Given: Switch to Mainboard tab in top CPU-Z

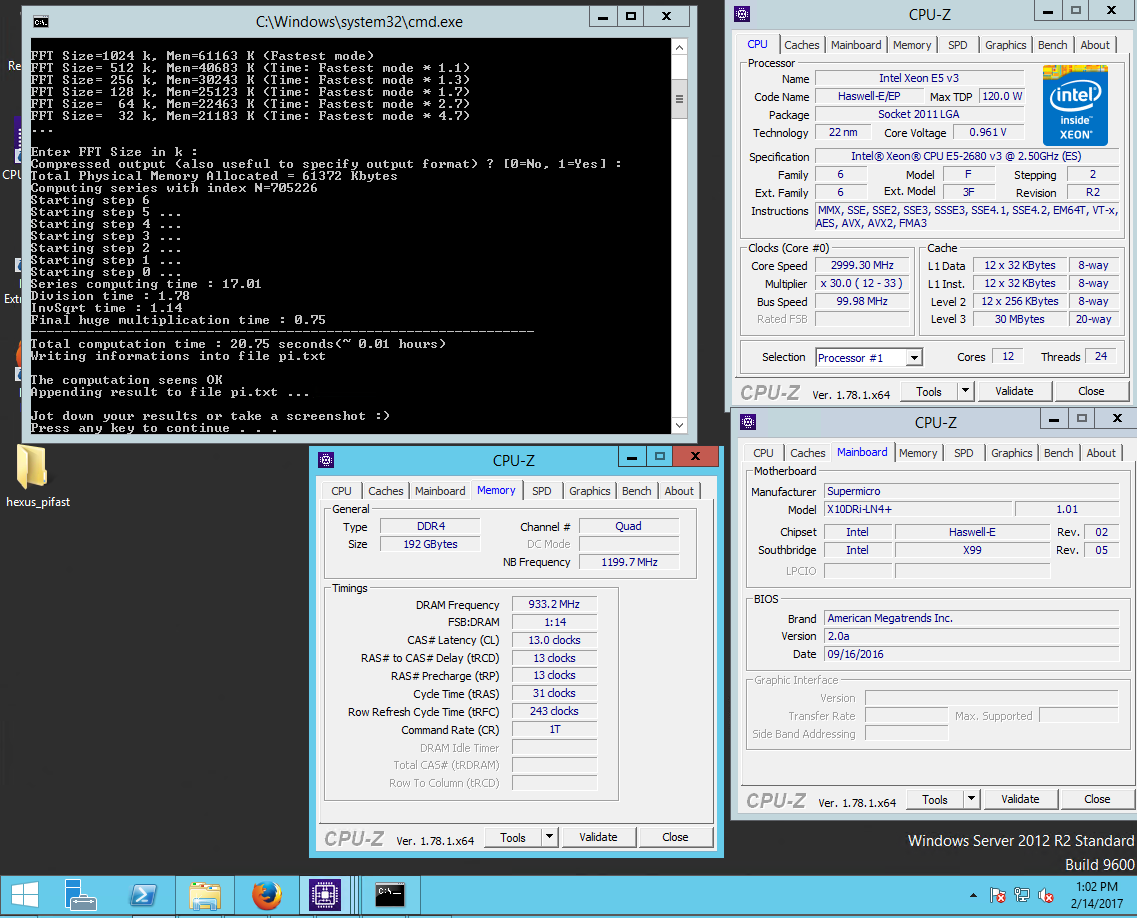Looking at the screenshot, I should 856,45.
